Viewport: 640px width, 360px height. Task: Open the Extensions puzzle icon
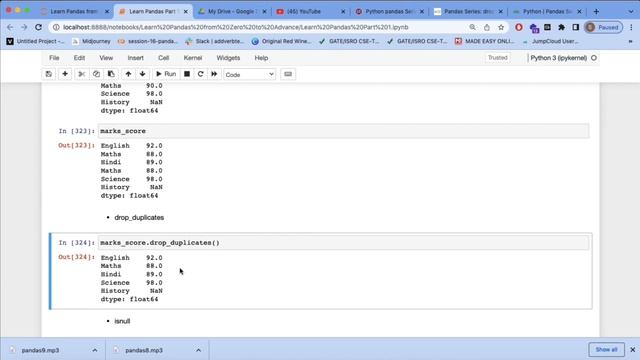(x=562, y=27)
